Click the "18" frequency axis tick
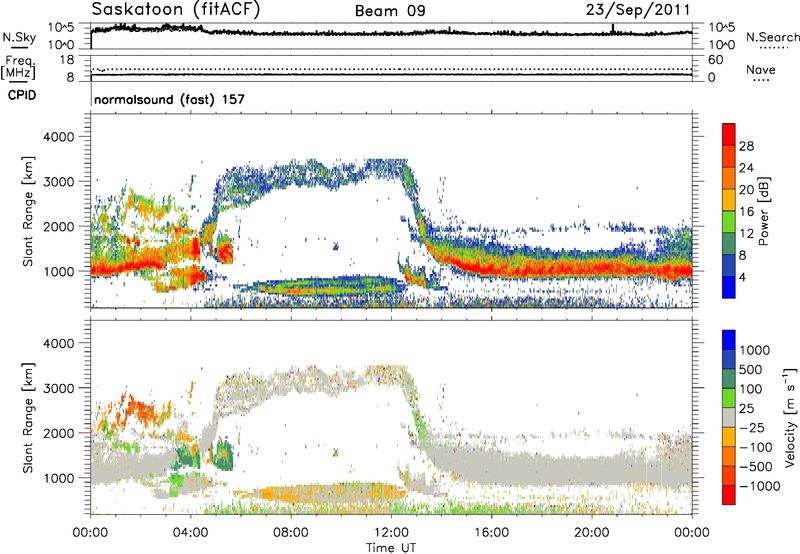 (67, 60)
